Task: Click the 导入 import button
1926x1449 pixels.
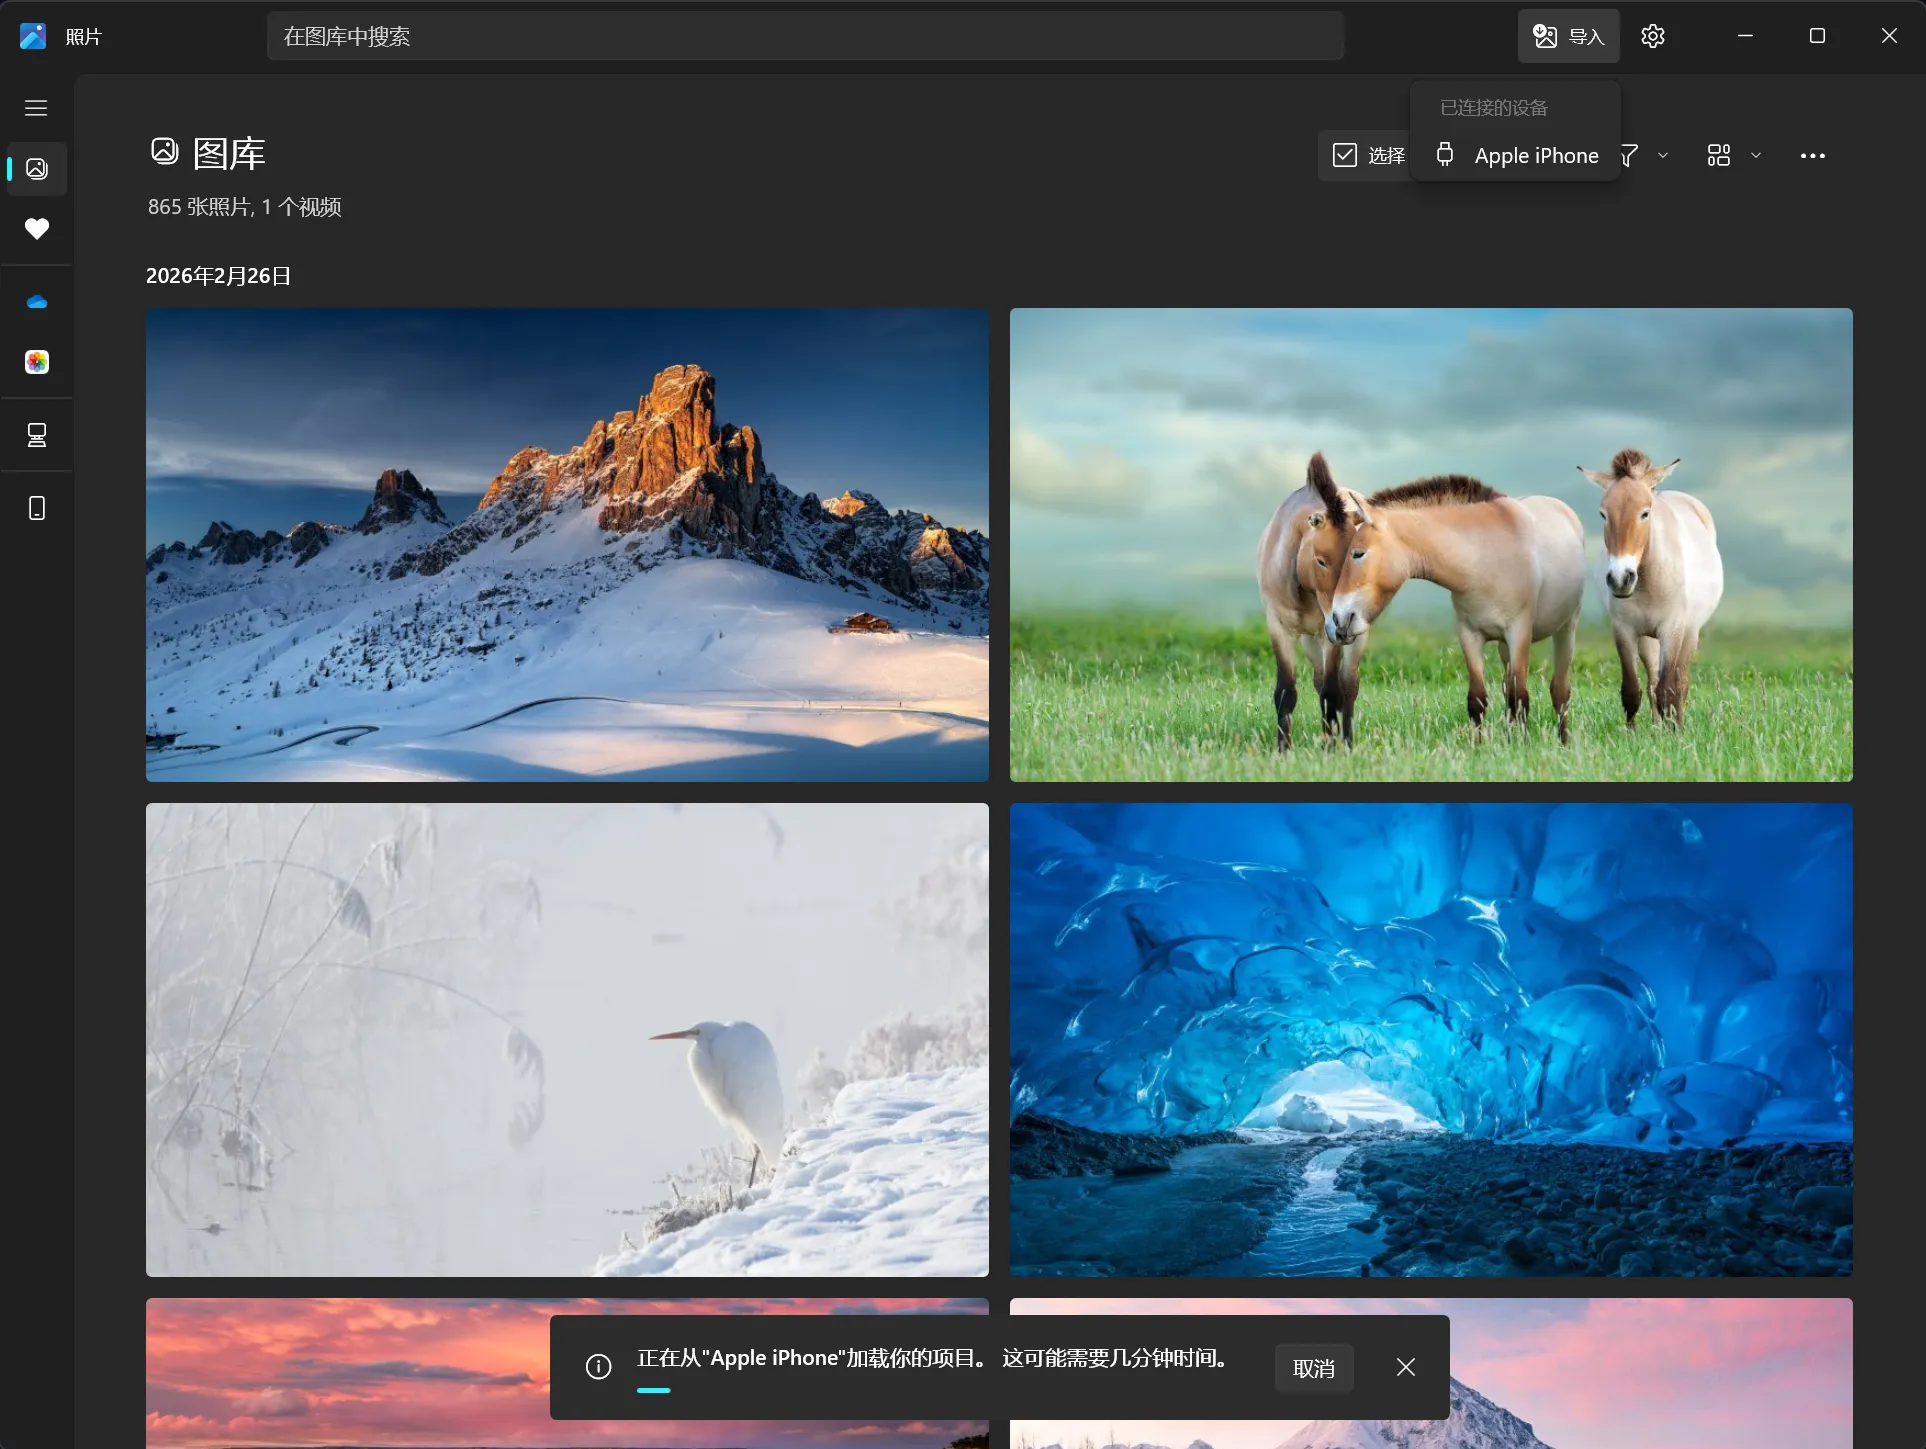Action: (1568, 36)
